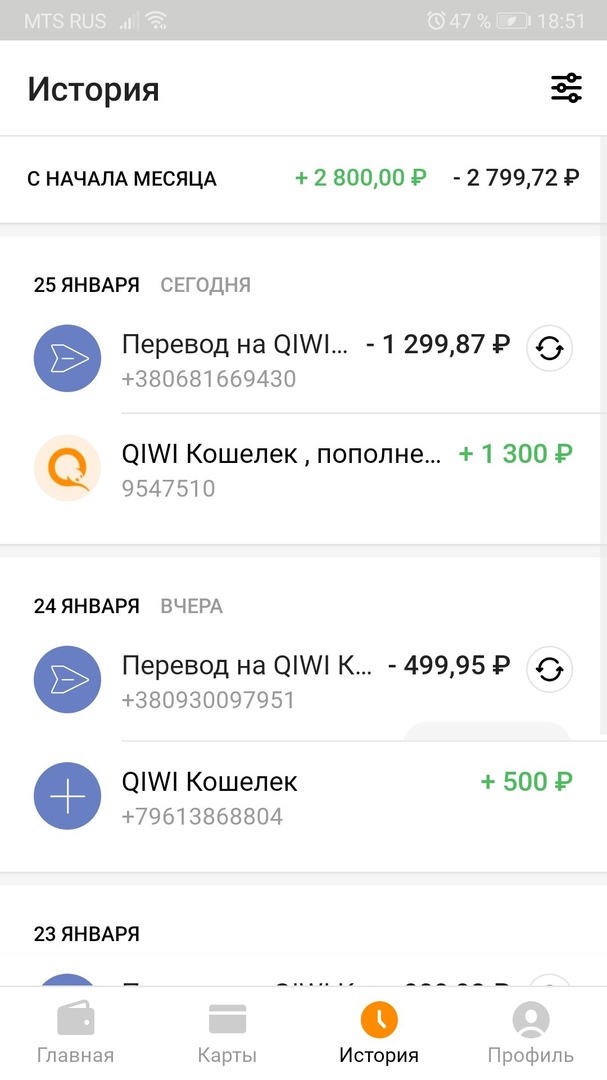
Task: Select the История clock tab
Action: click(x=379, y=1034)
